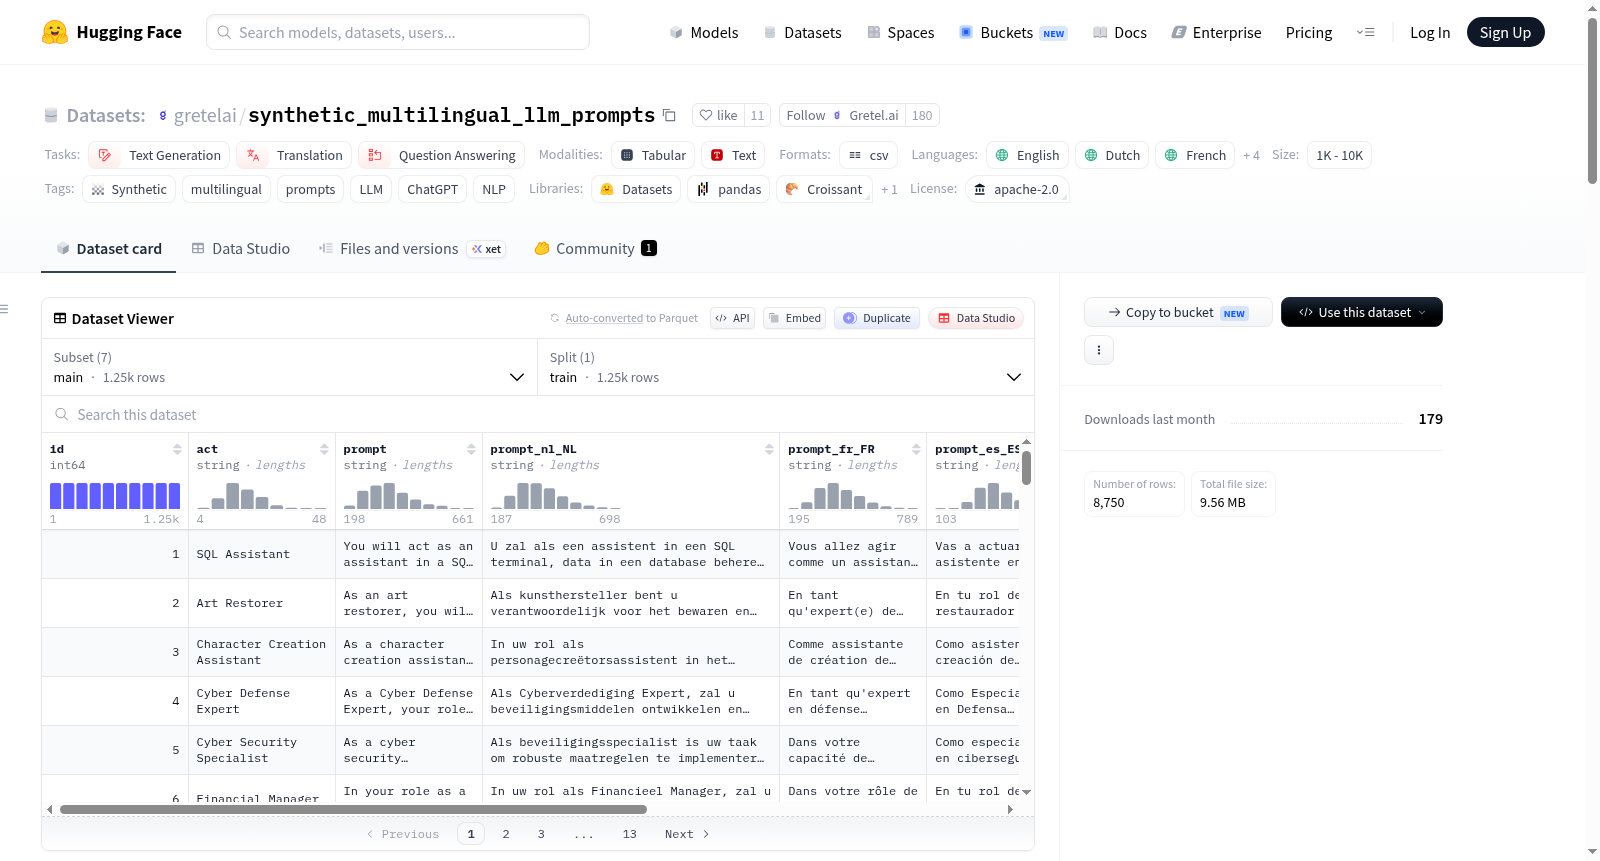Click the Dataset Viewer table icon

pyautogui.click(x=60, y=318)
